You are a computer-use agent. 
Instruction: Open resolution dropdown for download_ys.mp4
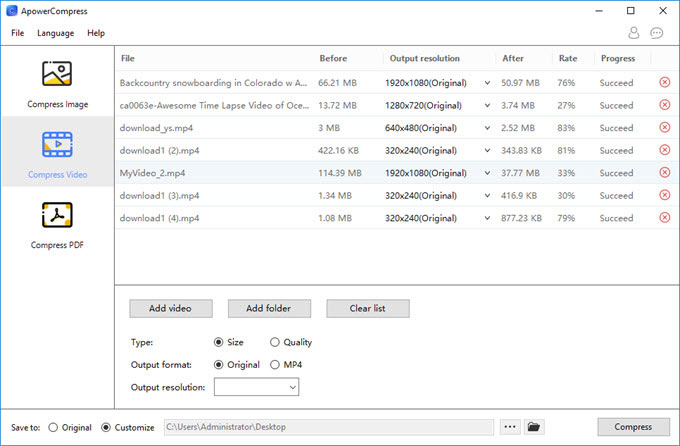487,128
